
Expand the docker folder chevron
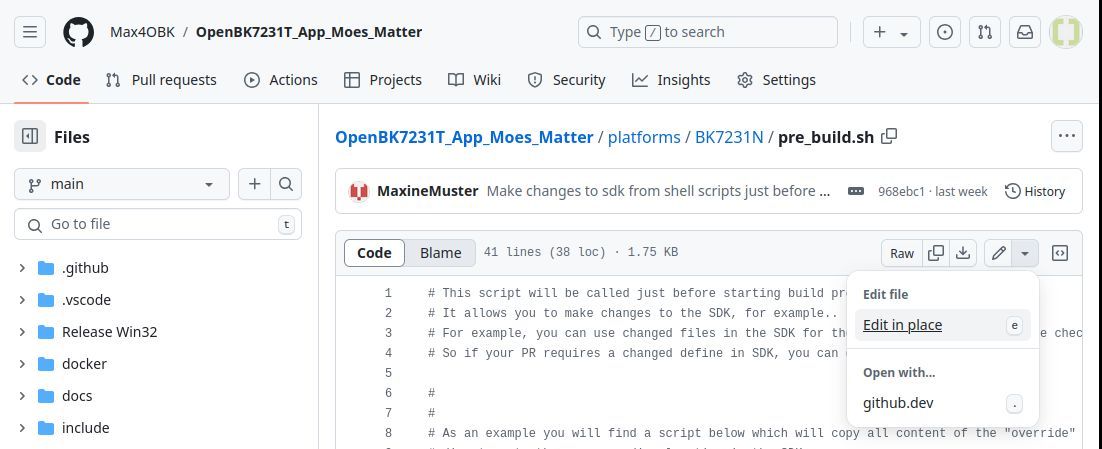pos(22,364)
